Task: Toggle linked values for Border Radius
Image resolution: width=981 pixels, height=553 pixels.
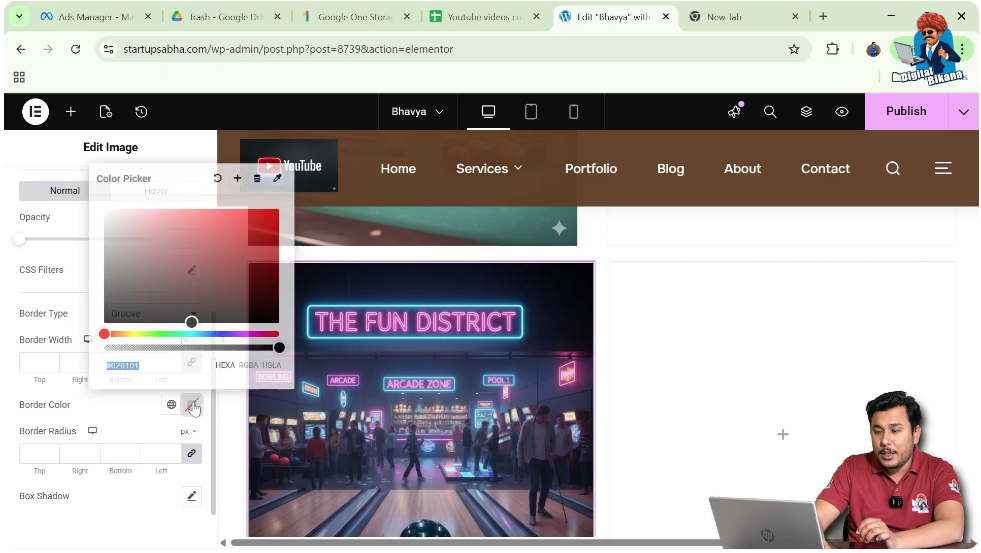Action: coord(192,453)
